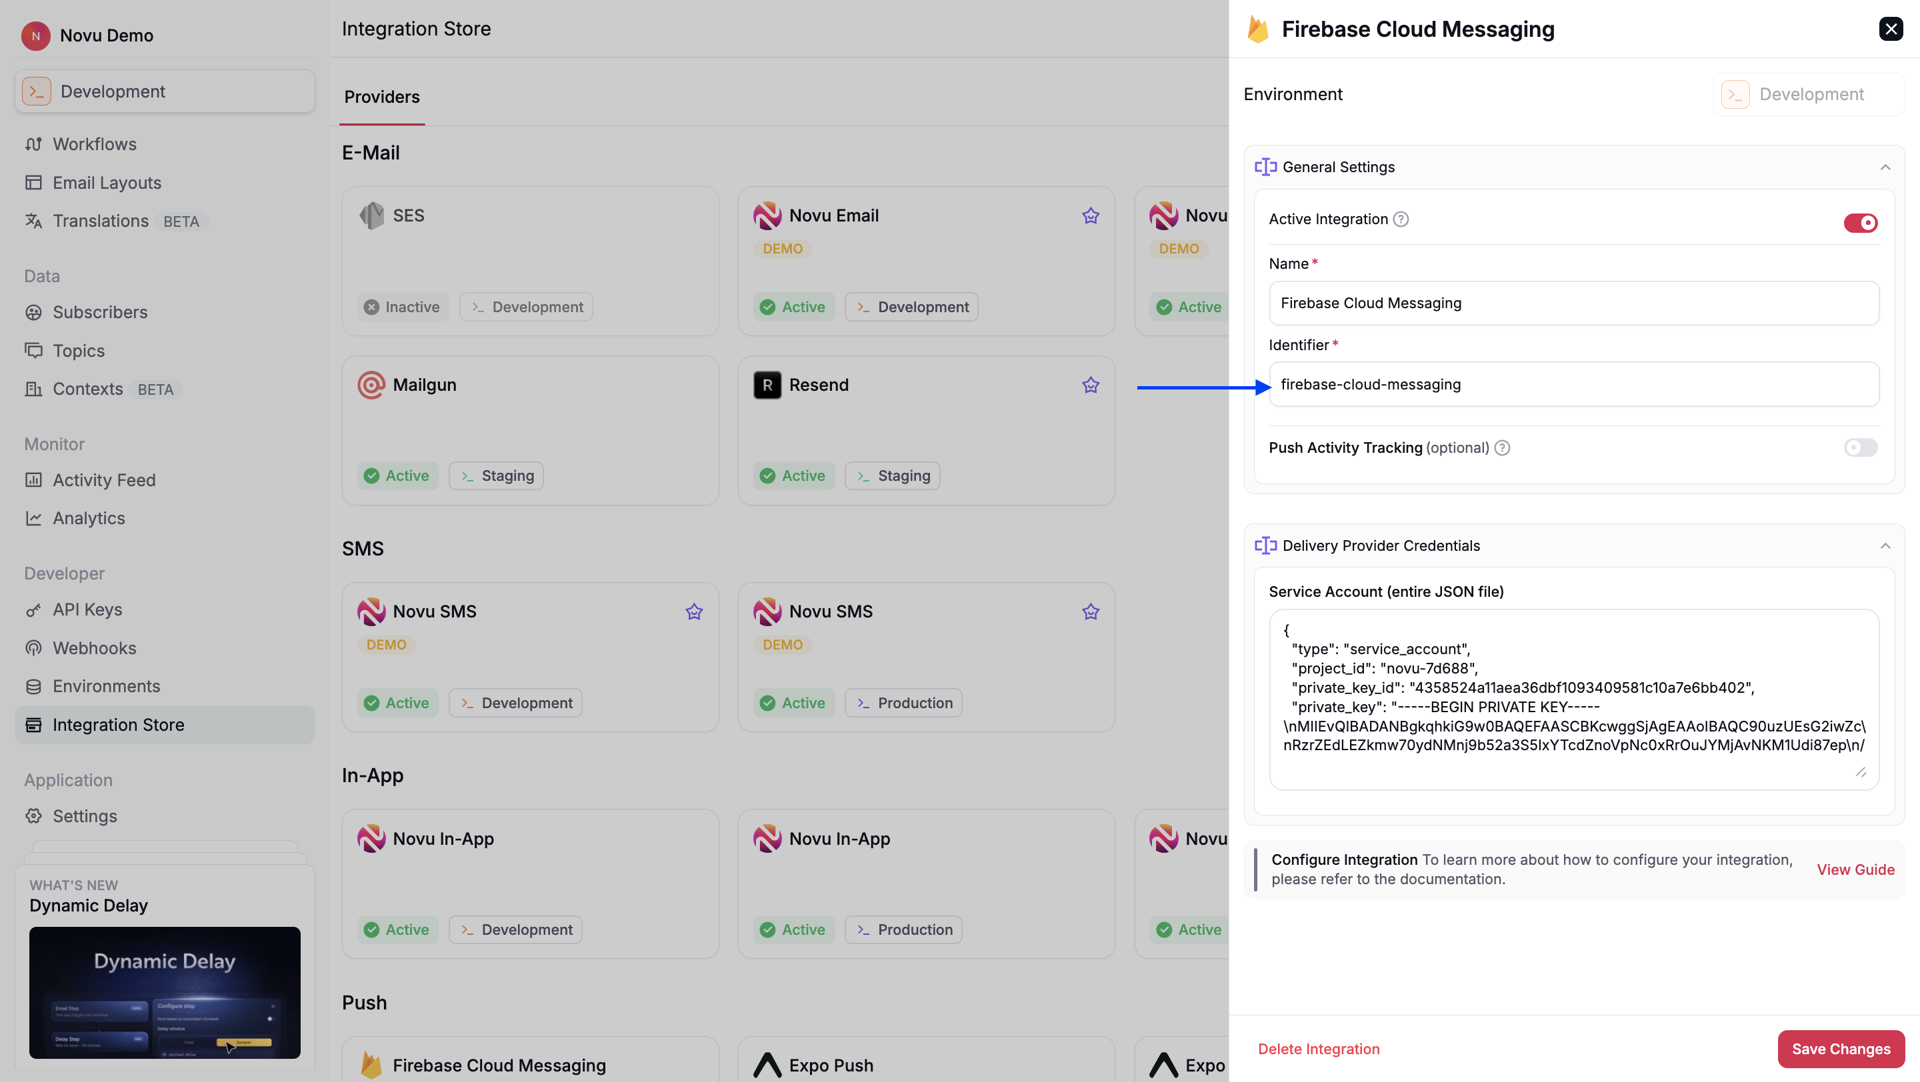
Task: Open the Analytics section
Action: click(89, 518)
